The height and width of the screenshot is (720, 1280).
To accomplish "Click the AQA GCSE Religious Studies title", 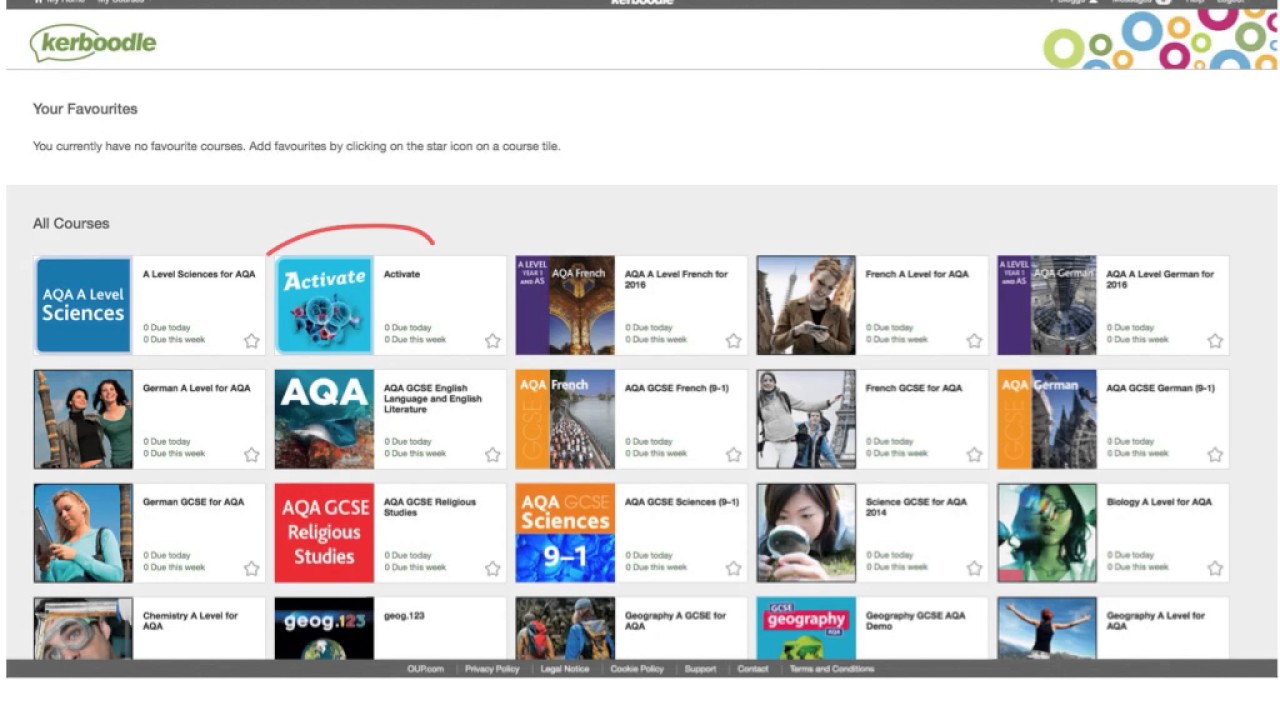I will pos(430,507).
